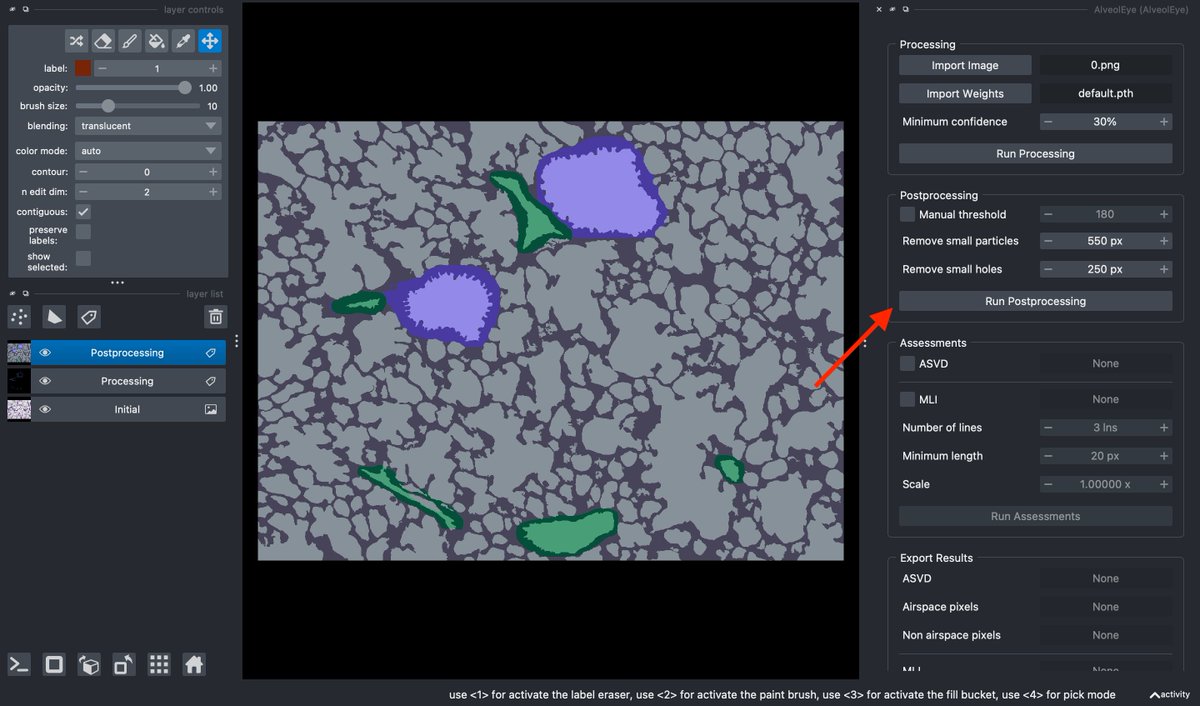
Task: Reset view with home icon
Action: 194,664
